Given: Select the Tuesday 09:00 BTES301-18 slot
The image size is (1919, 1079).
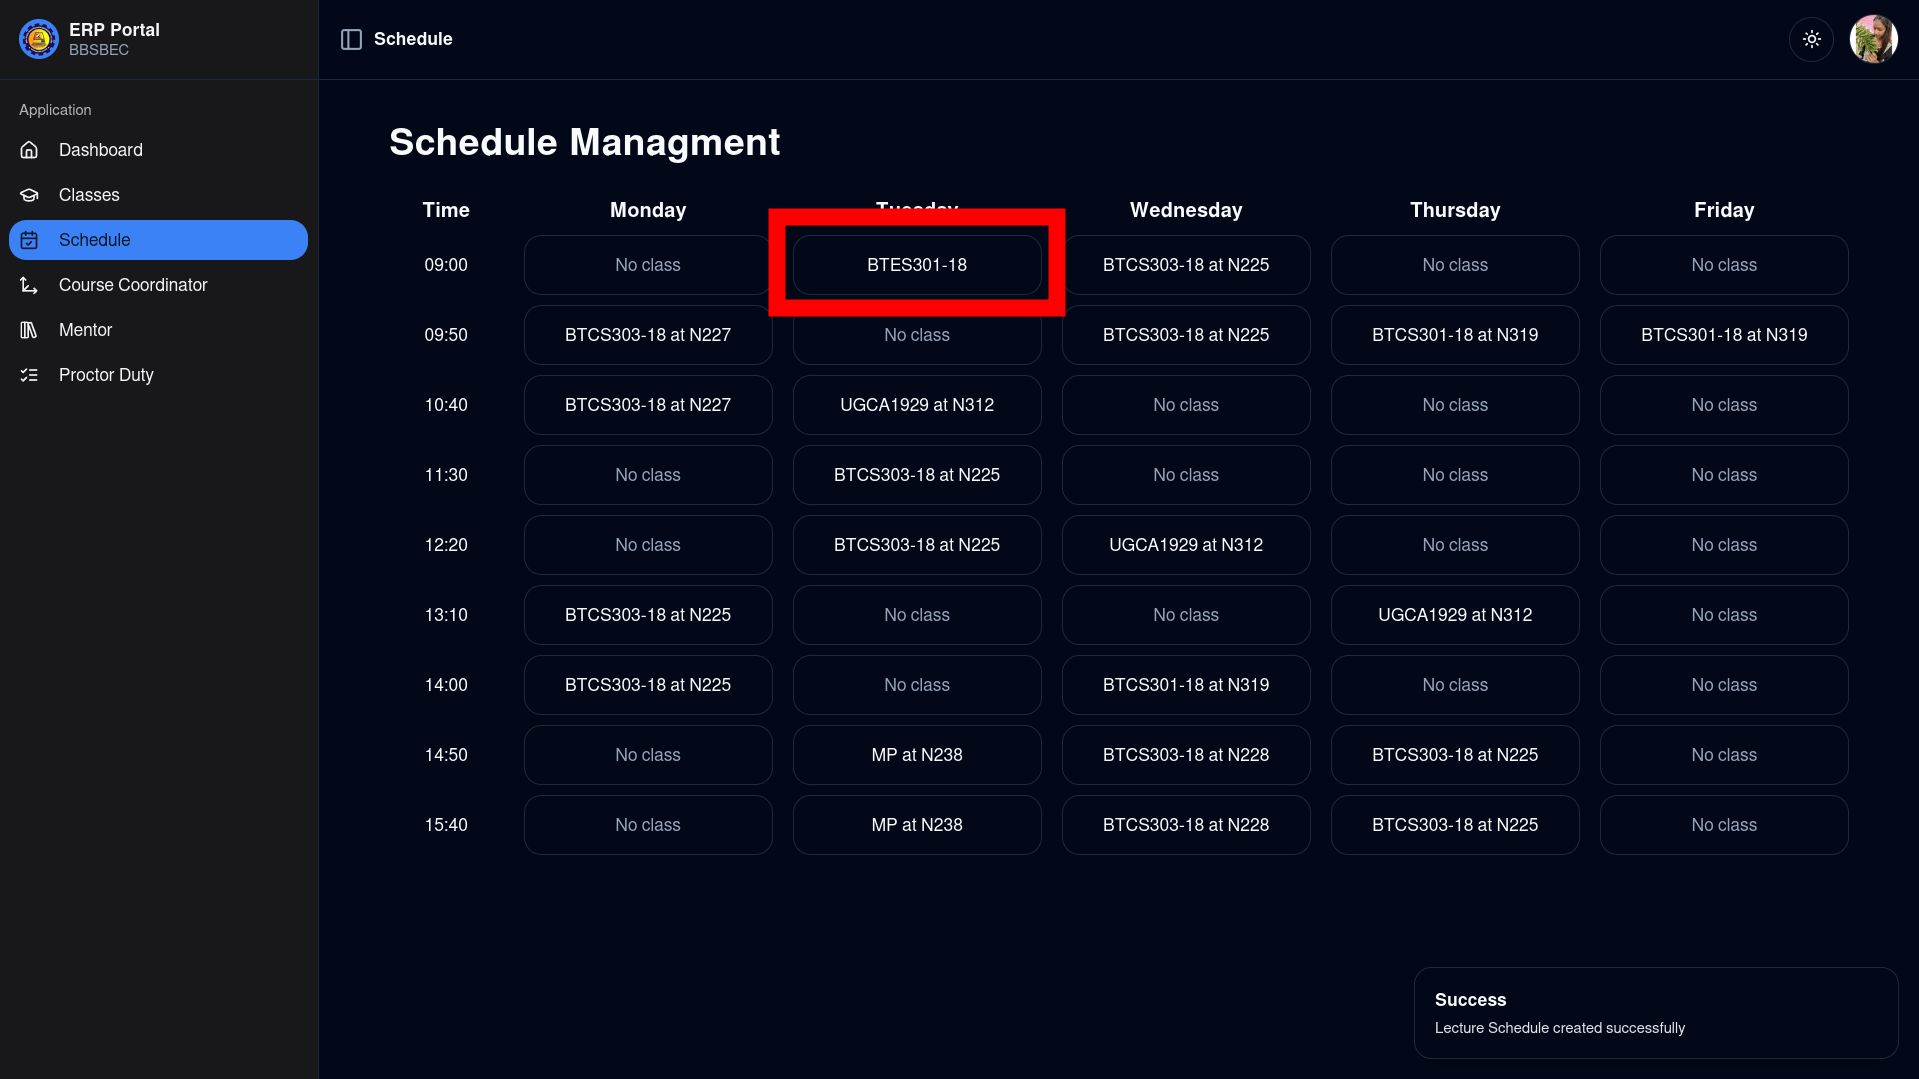Looking at the screenshot, I should [x=916, y=265].
